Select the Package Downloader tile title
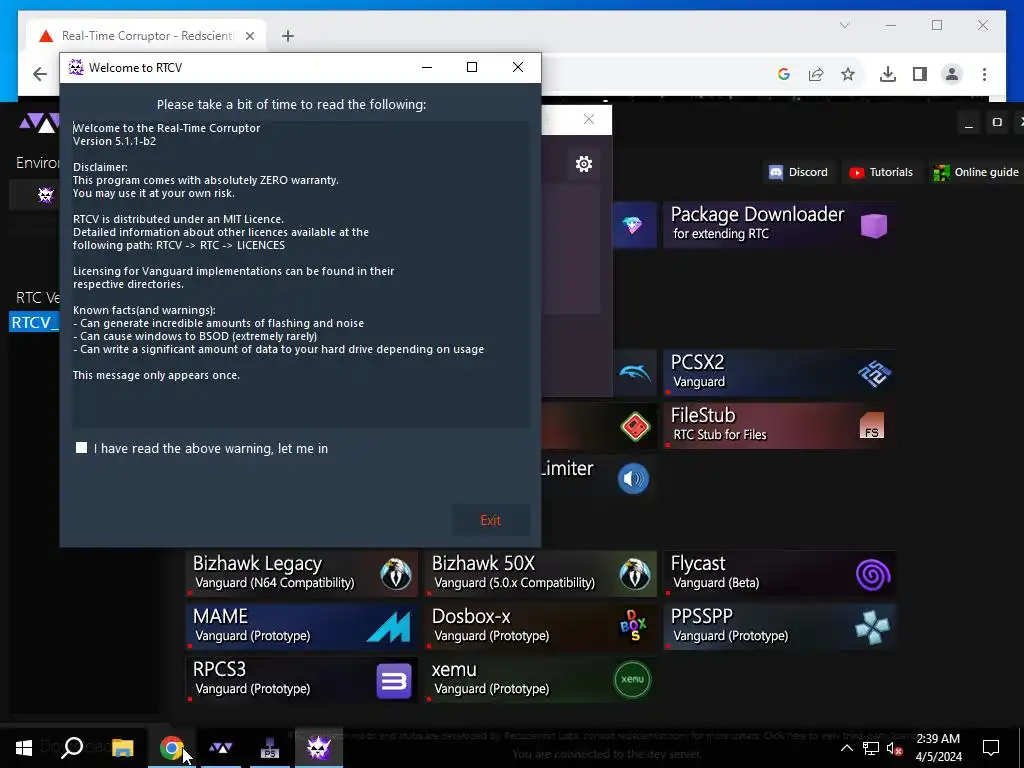The image size is (1024, 768). pos(757,214)
